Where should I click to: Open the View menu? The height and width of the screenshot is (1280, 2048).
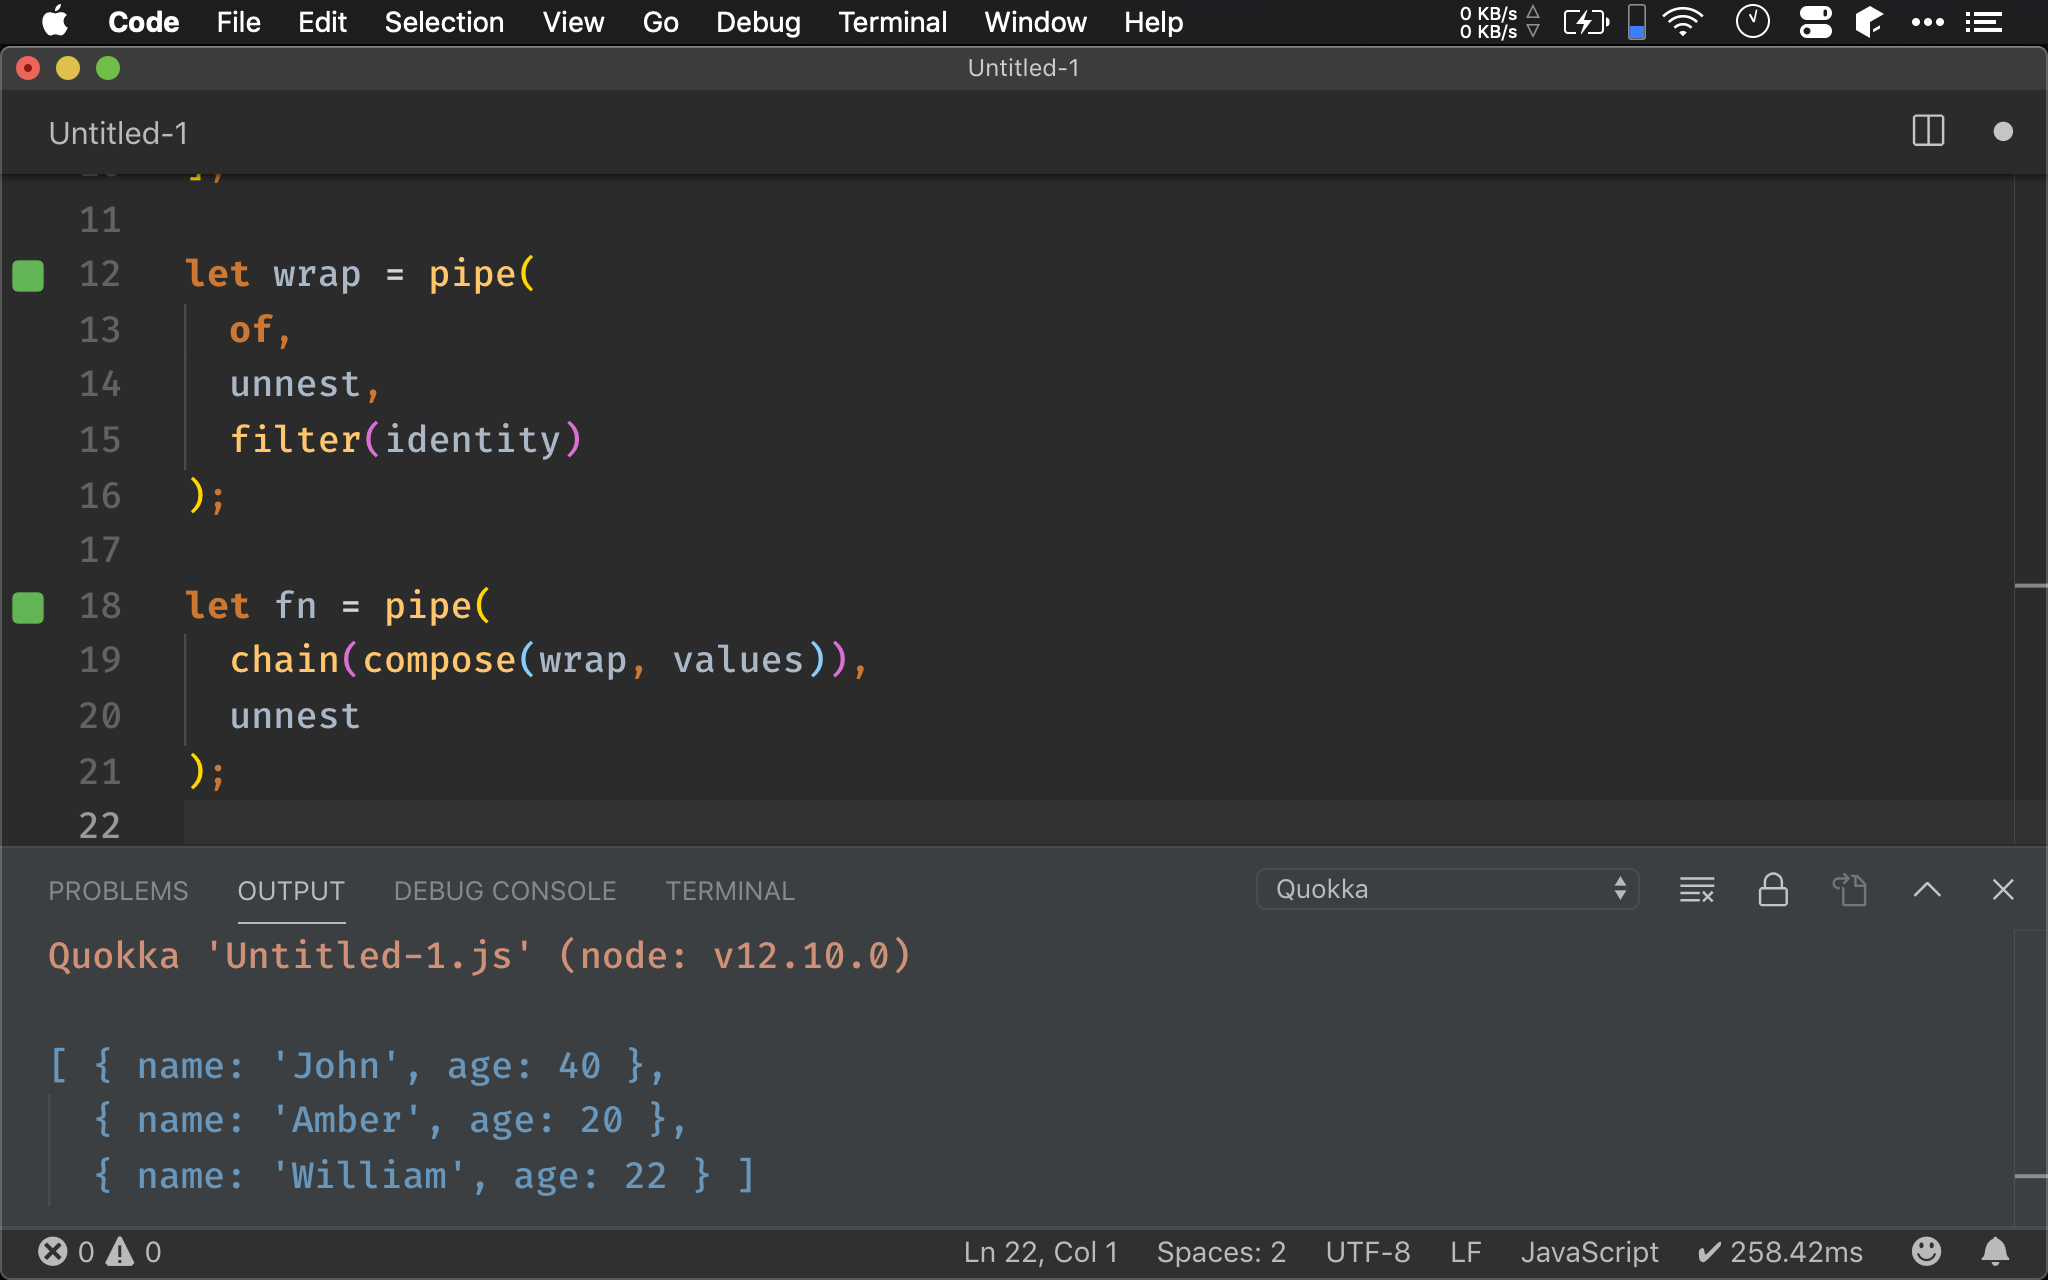click(573, 22)
